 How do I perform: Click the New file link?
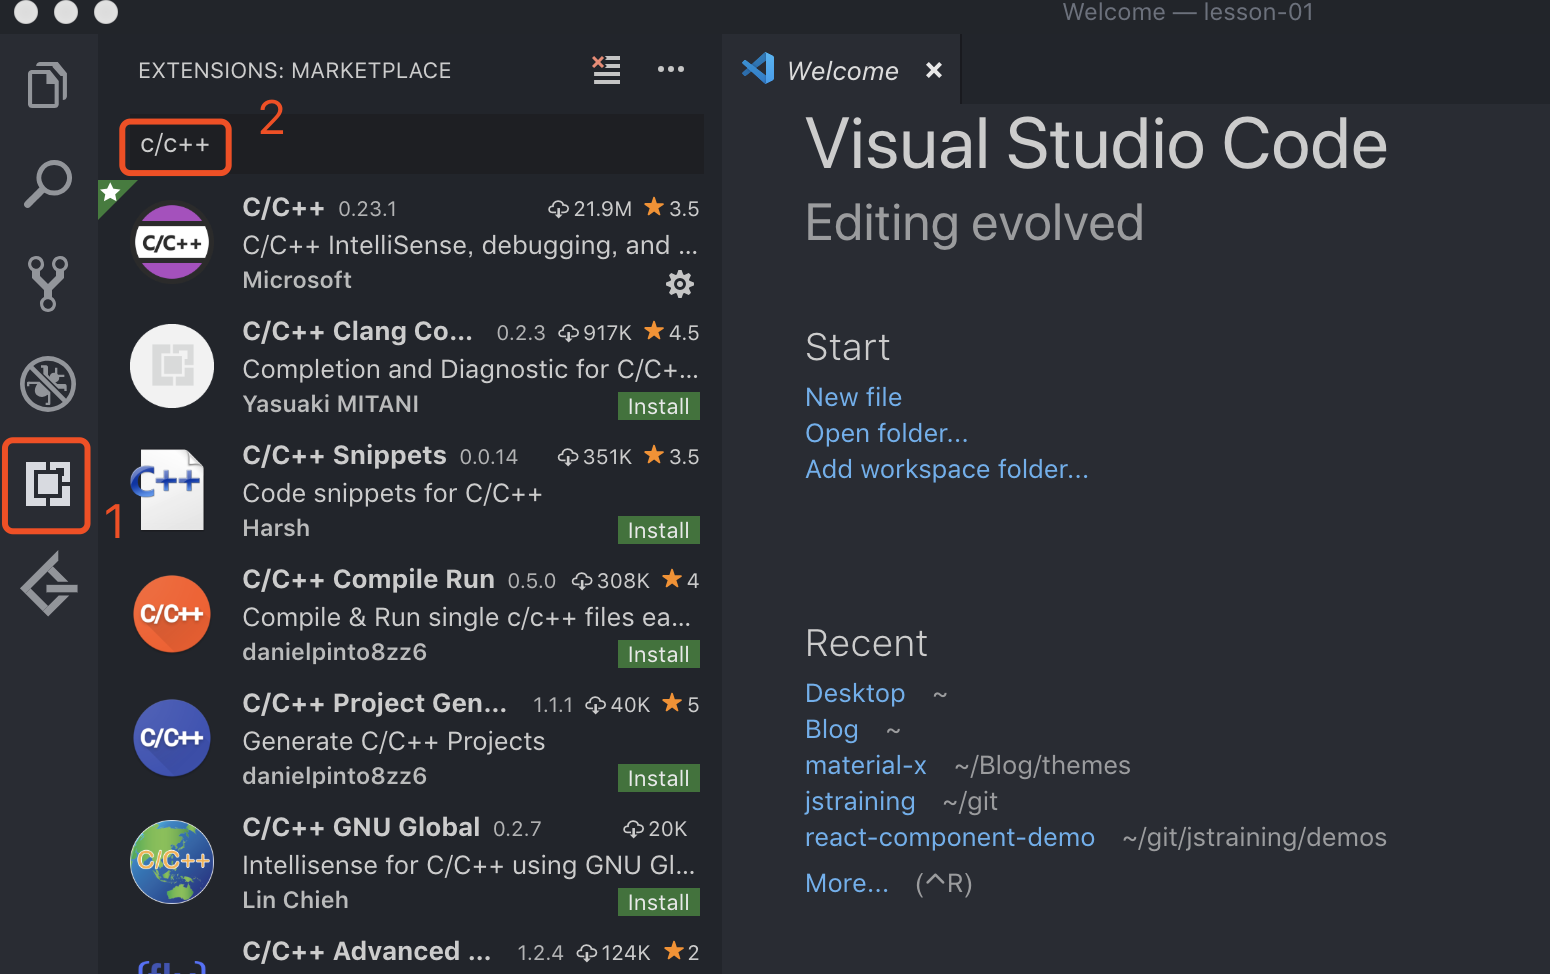[x=854, y=397]
